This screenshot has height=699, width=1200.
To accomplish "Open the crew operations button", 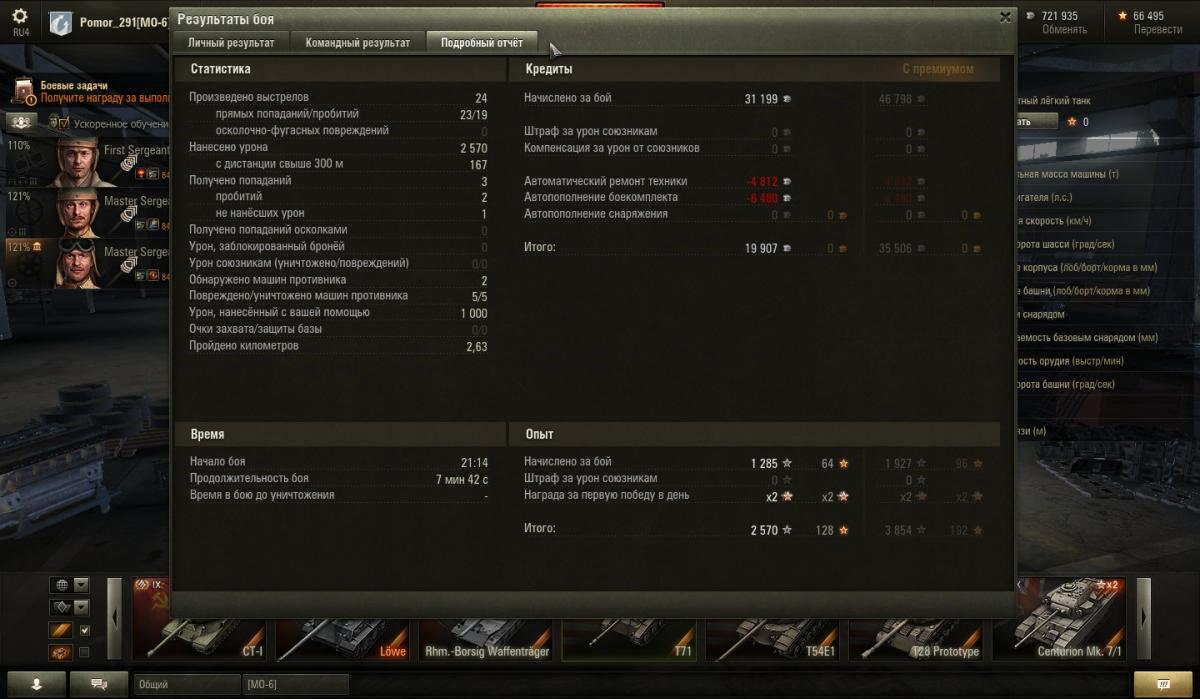I will (22, 122).
